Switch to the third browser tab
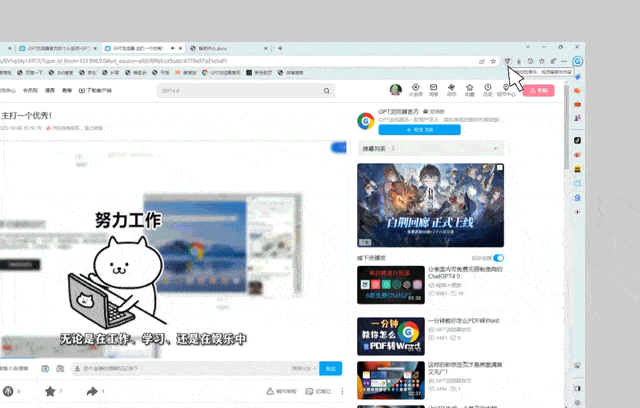The width and height of the screenshot is (640, 408). pos(215,47)
